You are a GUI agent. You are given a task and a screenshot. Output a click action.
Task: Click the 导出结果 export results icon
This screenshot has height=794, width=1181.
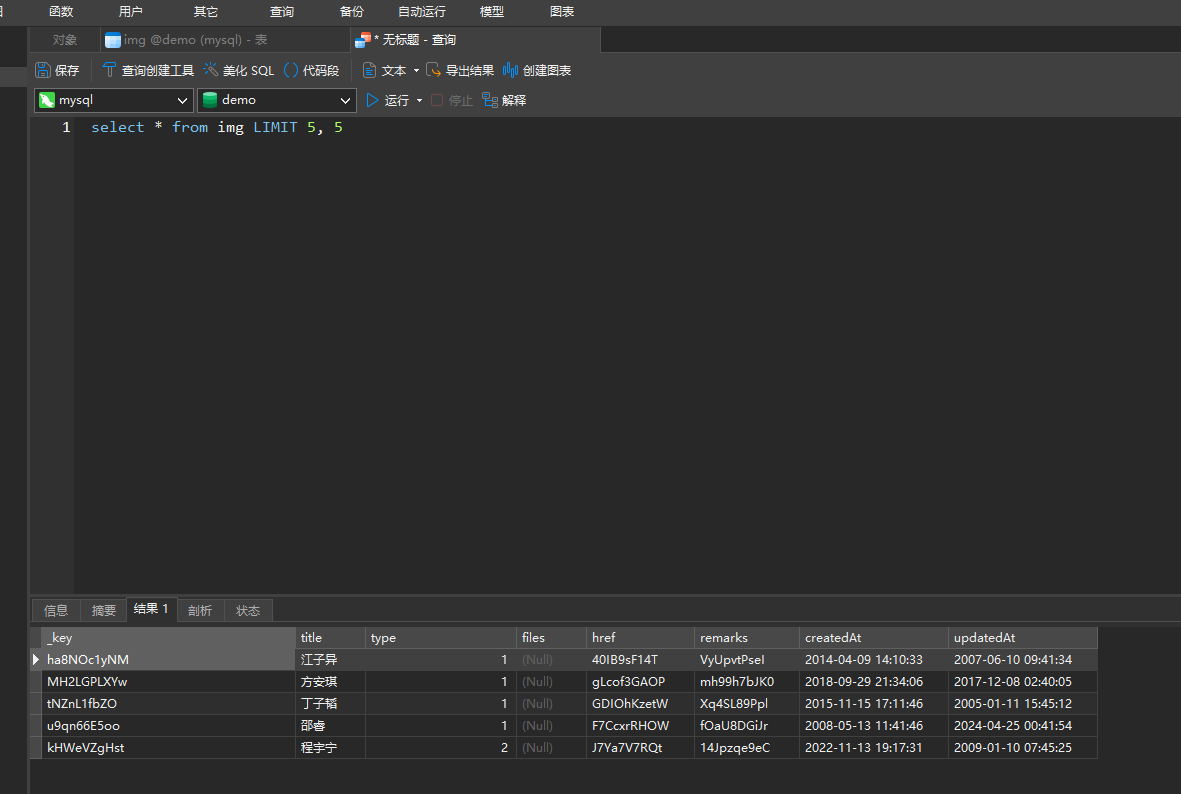[434, 71]
